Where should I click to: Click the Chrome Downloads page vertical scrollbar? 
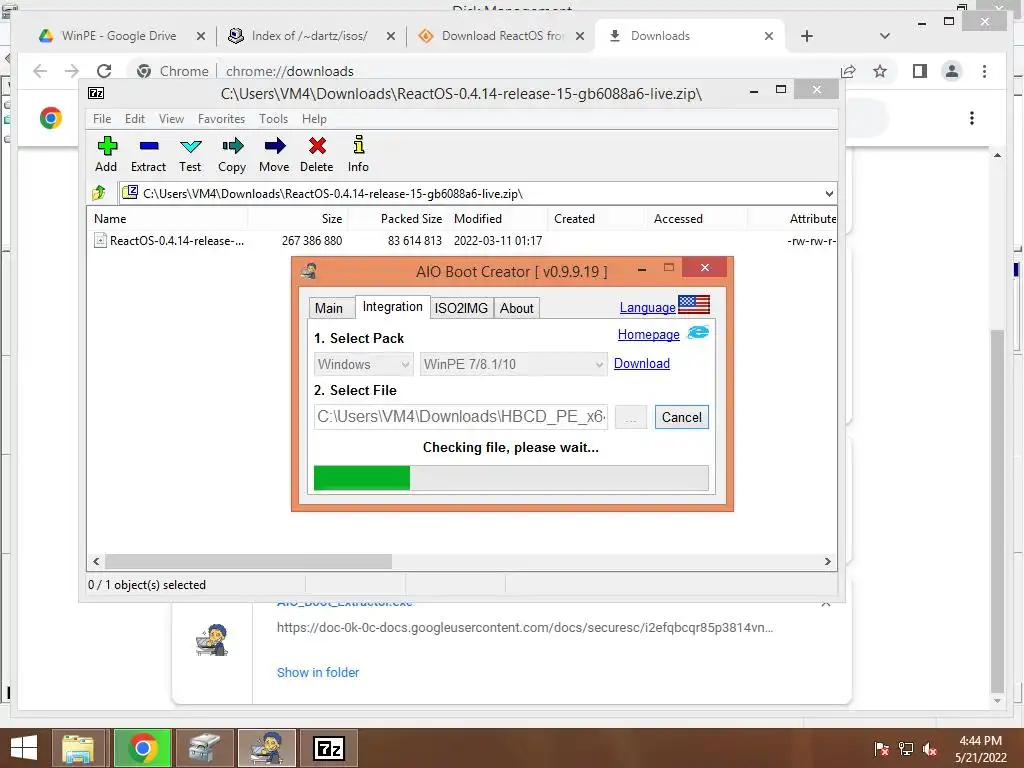point(997,511)
